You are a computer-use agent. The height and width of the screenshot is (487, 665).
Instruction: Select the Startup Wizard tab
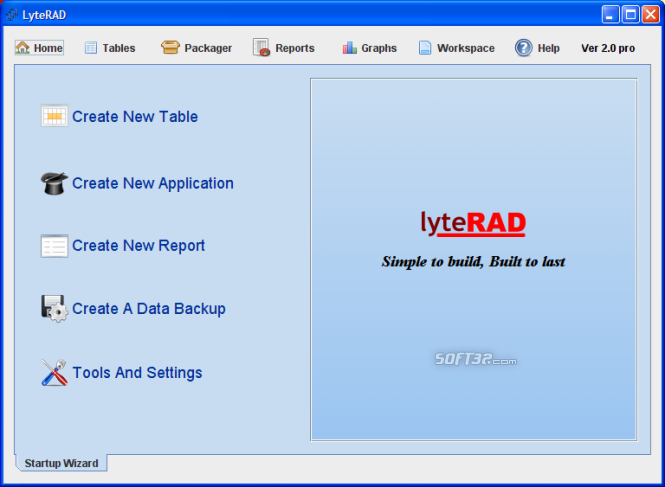61,463
